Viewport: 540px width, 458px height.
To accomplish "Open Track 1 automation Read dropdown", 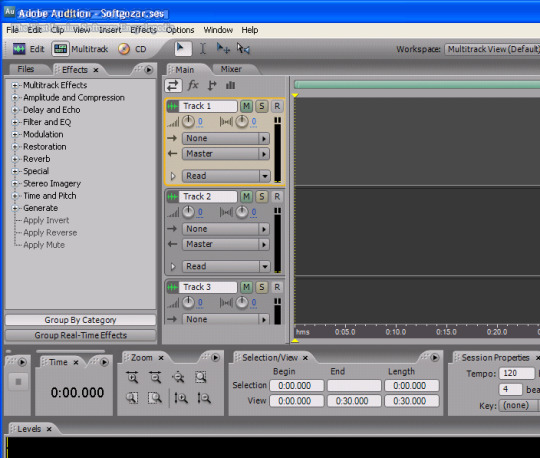I will pos(226,176).
